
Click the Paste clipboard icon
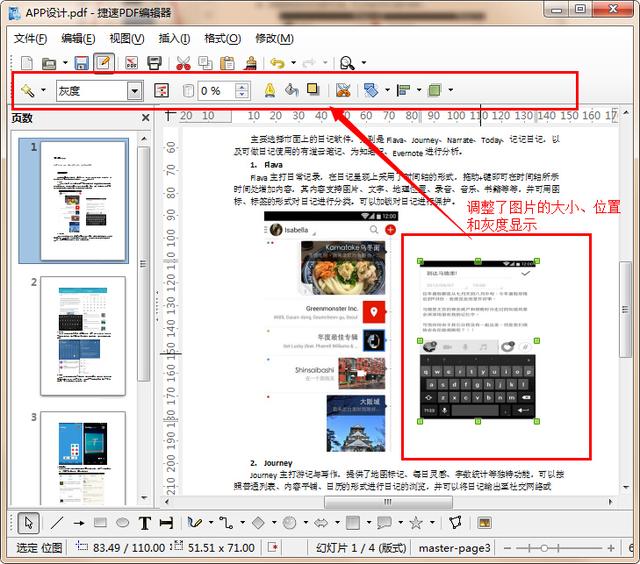227,63
